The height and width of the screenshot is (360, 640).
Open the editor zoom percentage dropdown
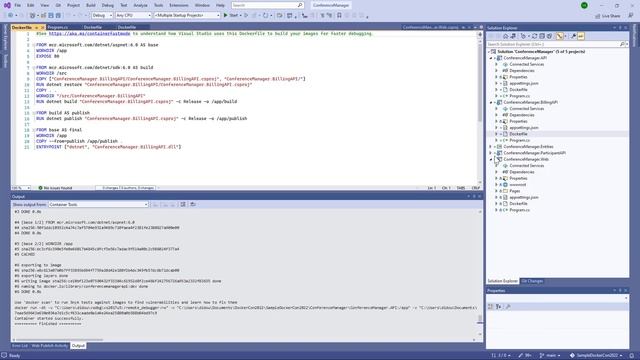pyautogui.click(x=21, y=188)
